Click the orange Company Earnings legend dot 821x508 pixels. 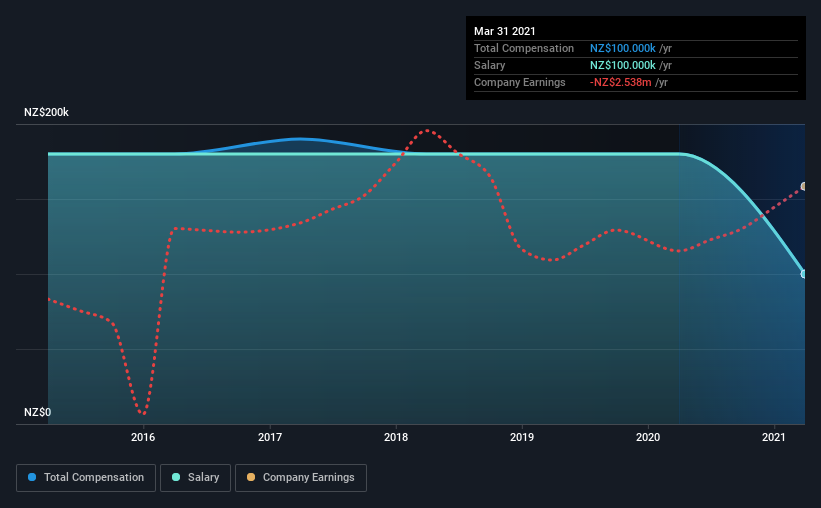pos(251,477)
